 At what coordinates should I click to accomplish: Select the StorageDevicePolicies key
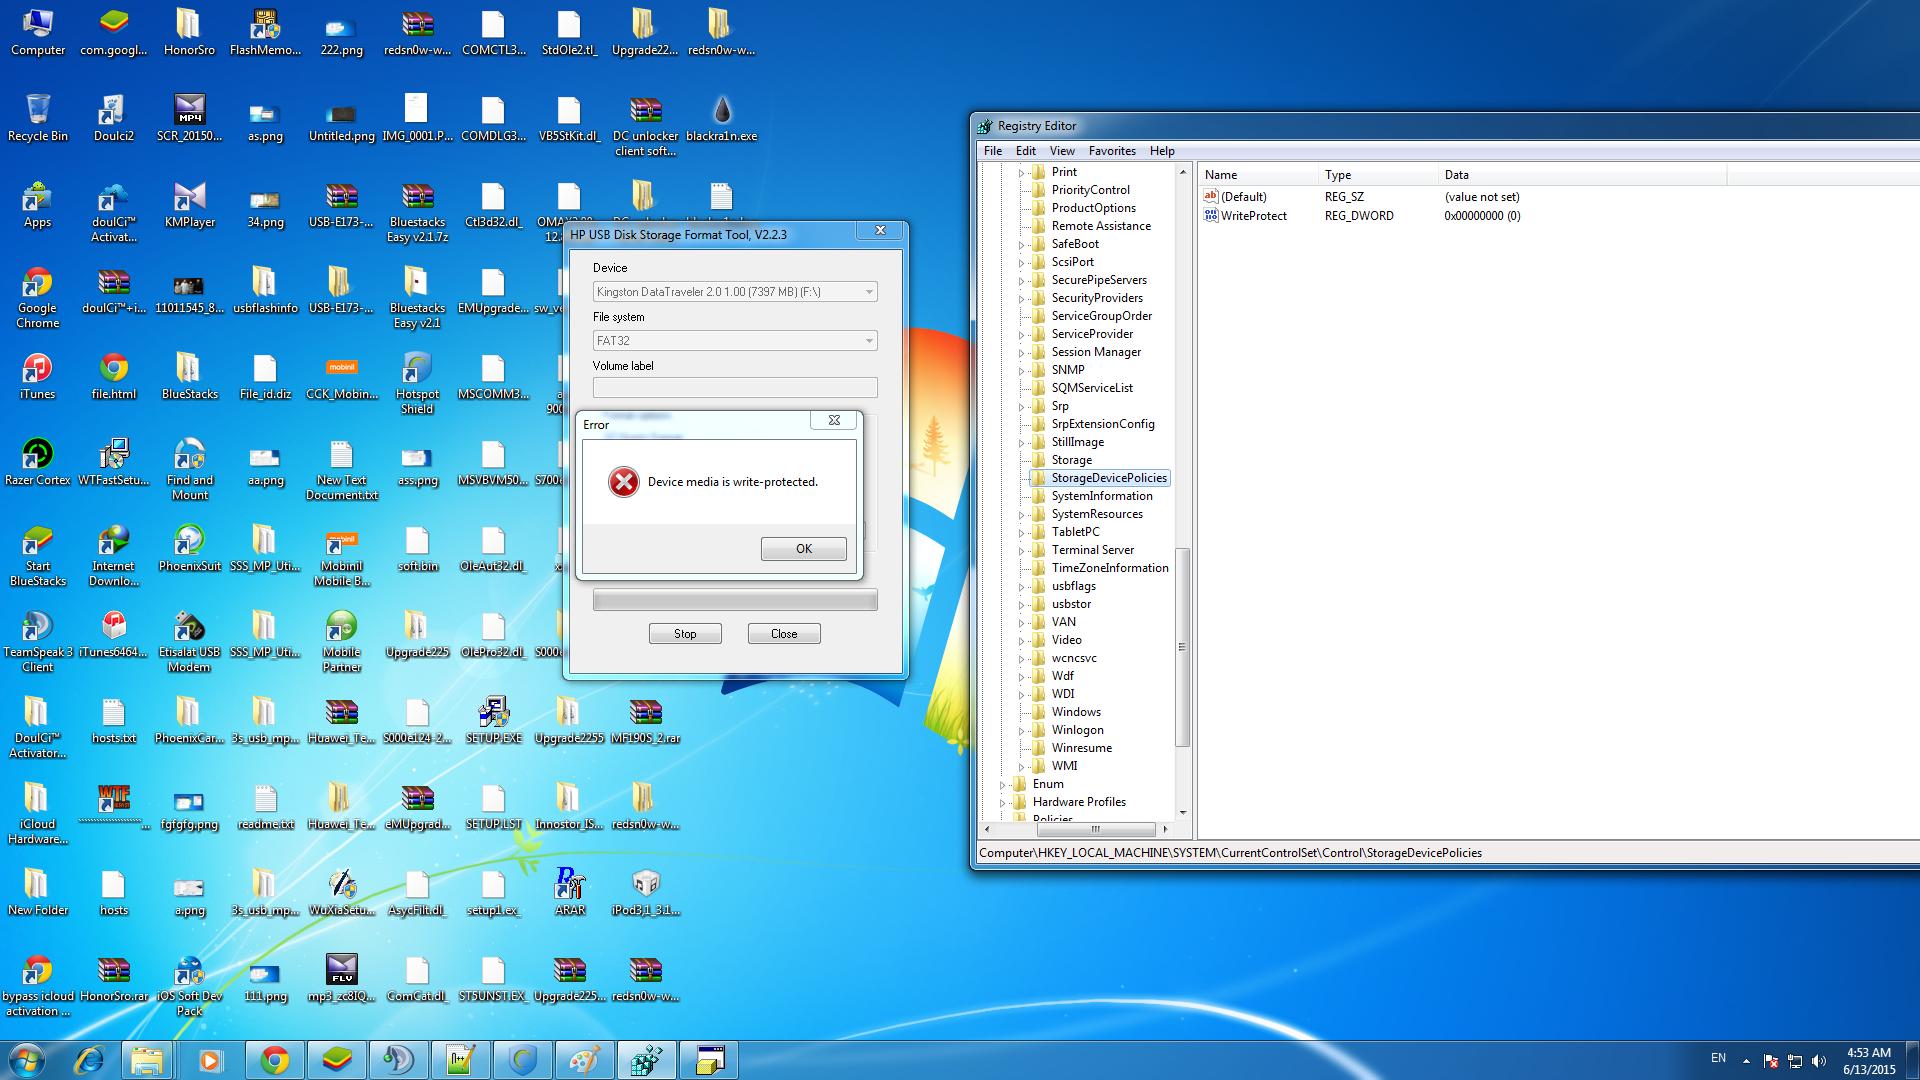click(1108, 478)
